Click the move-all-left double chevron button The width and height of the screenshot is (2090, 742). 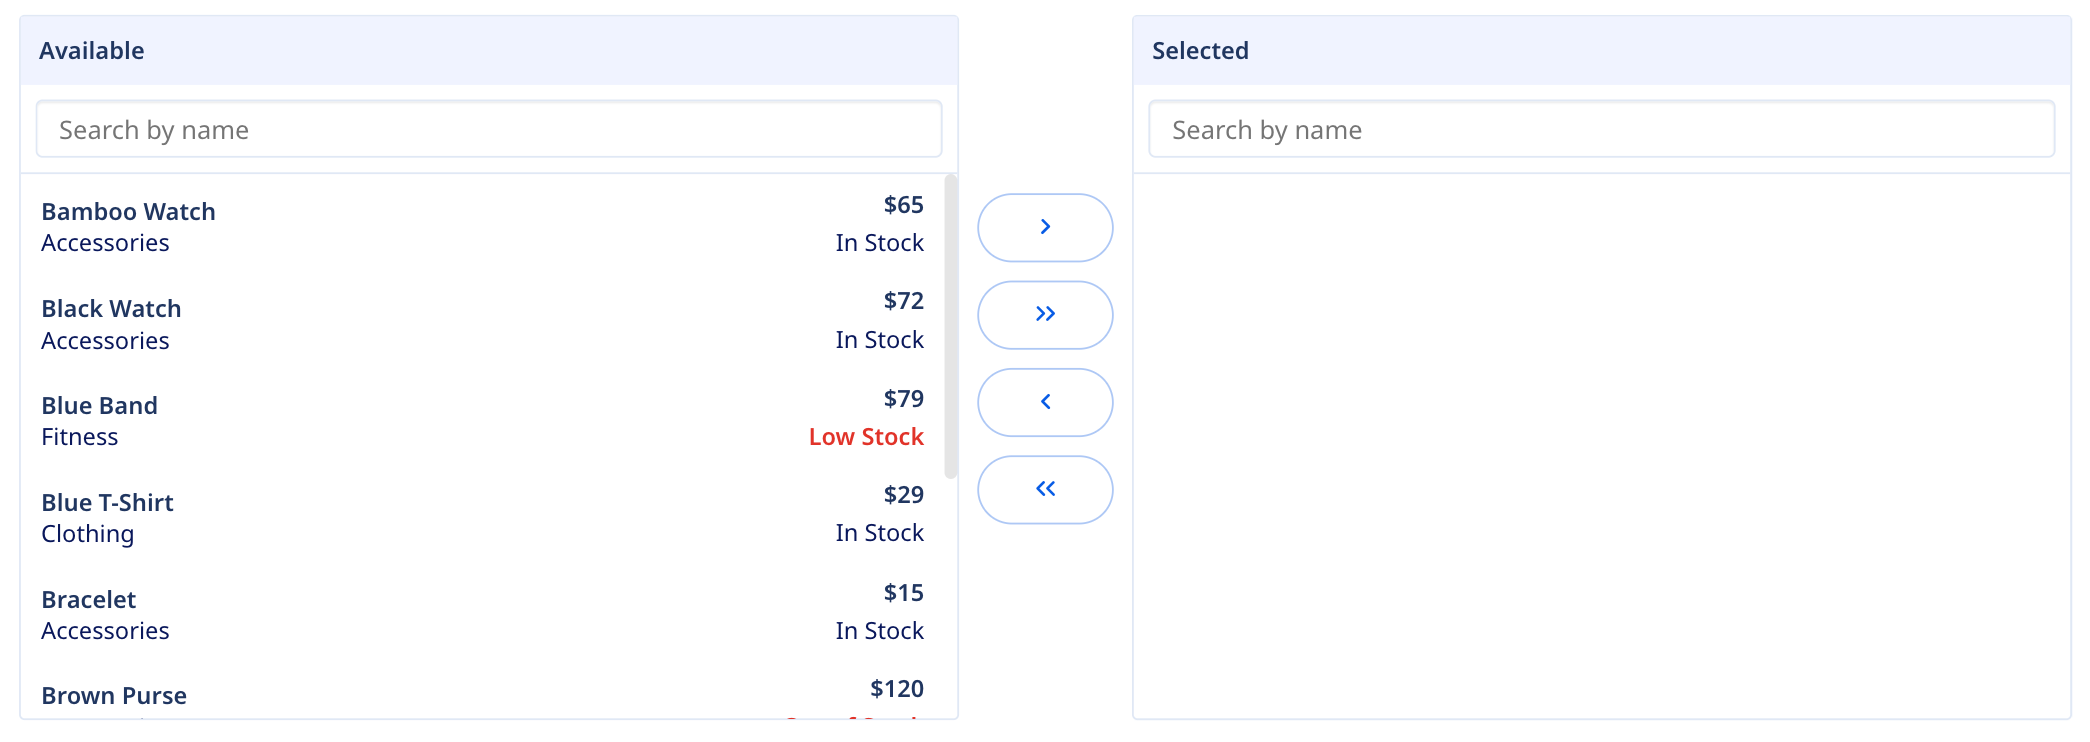point(1044,489)
